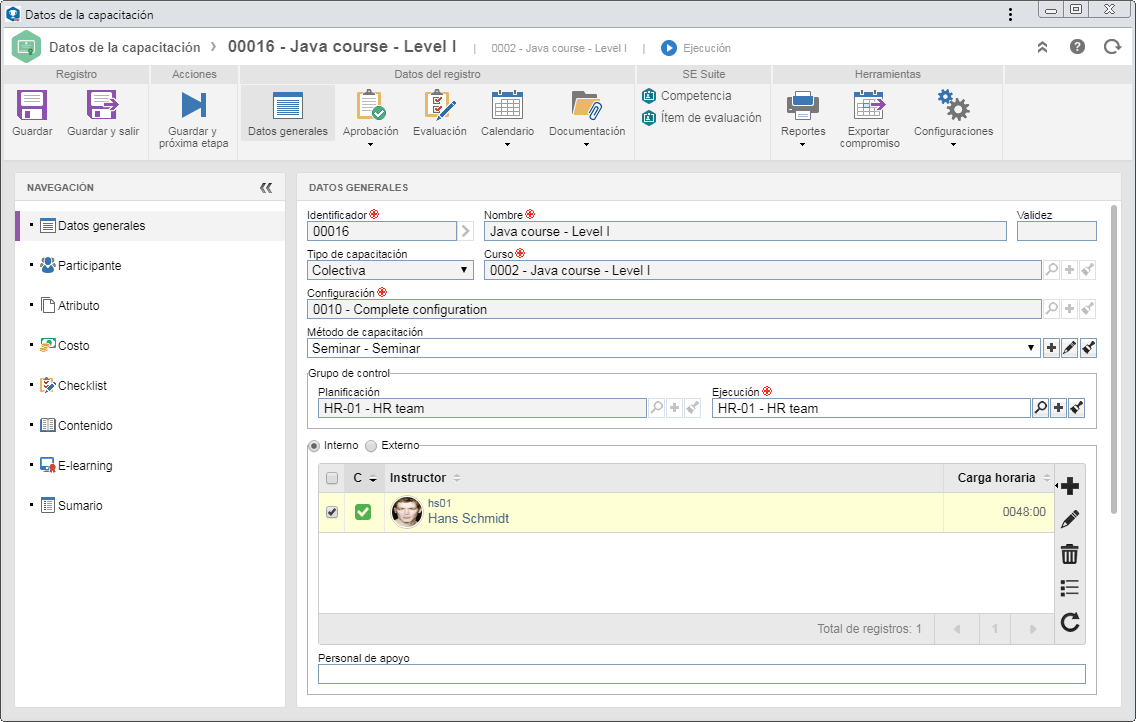Collapse the ribbon with double chevron
This screenshot has width=1136, height=722.
tap(1043, 47)
